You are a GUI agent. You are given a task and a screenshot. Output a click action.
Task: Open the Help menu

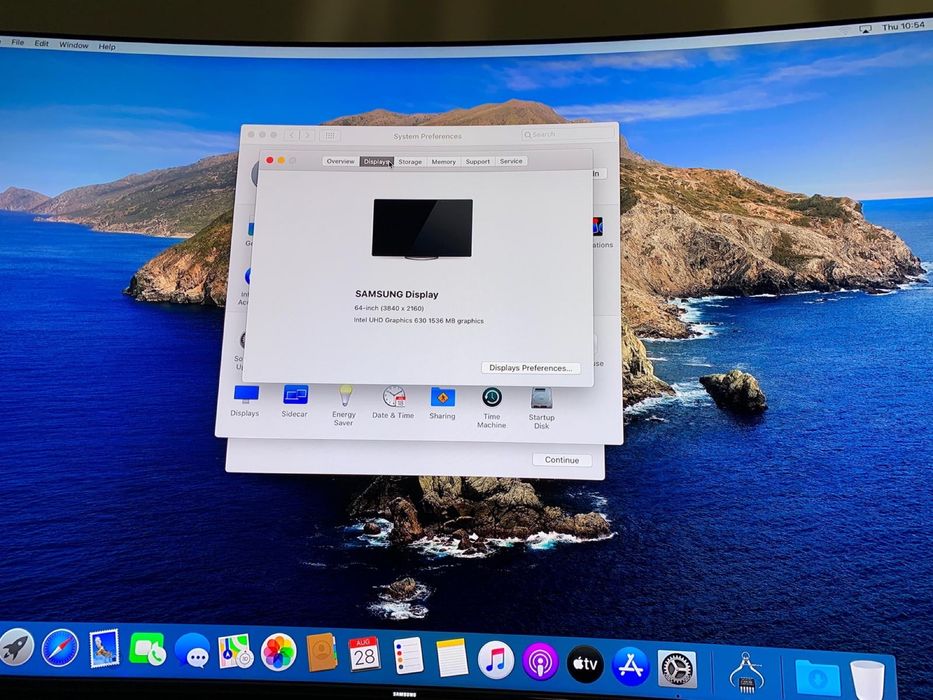107,46
